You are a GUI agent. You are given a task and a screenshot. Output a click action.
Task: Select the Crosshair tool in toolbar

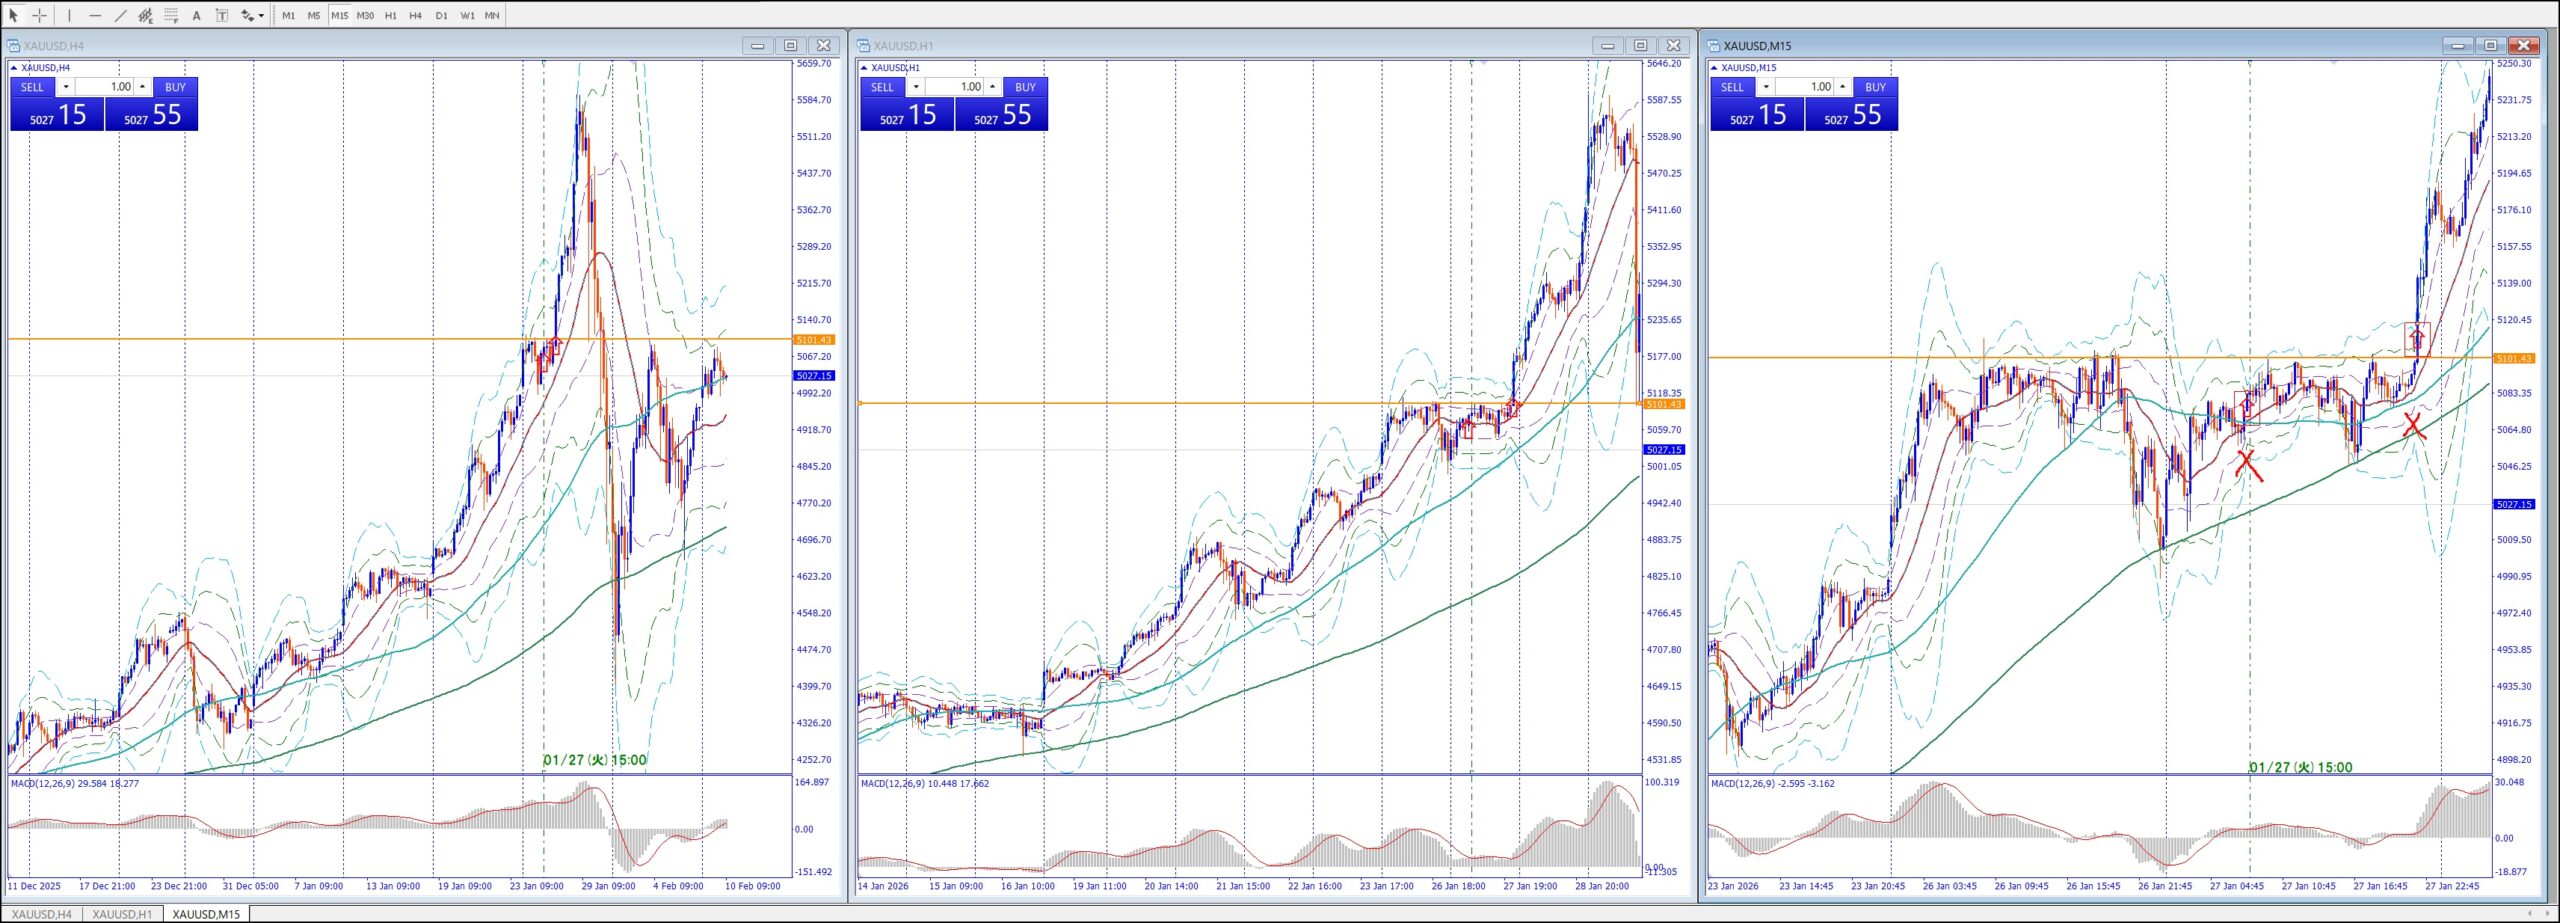(x=39, y=15)
